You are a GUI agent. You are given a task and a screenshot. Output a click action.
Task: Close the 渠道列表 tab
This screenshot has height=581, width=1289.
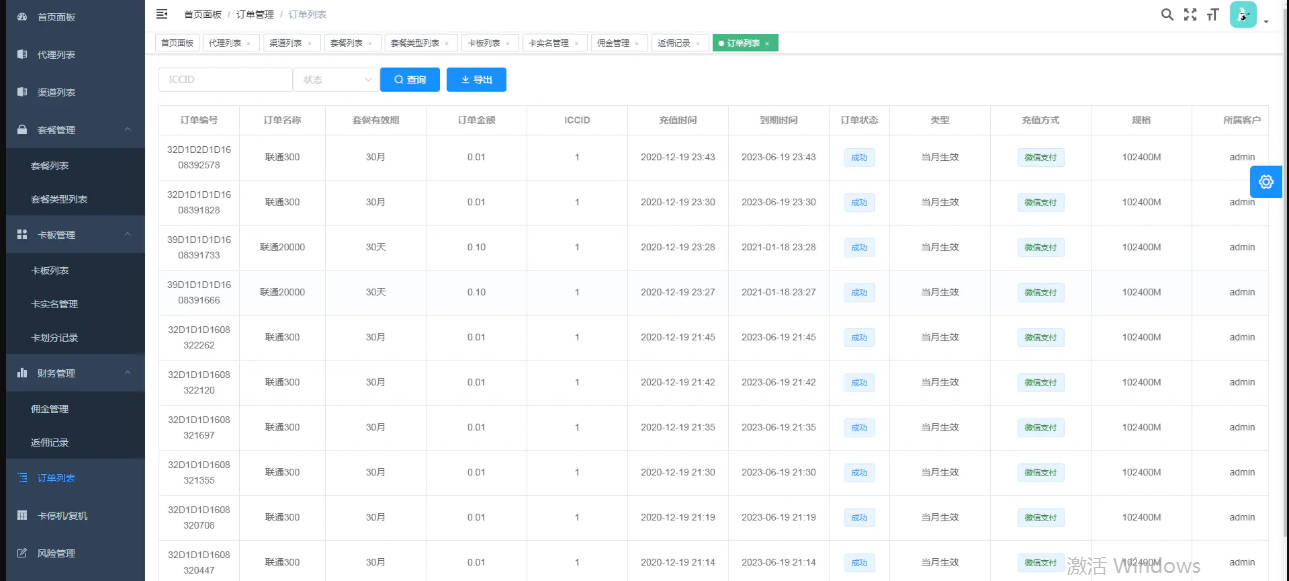310,44
